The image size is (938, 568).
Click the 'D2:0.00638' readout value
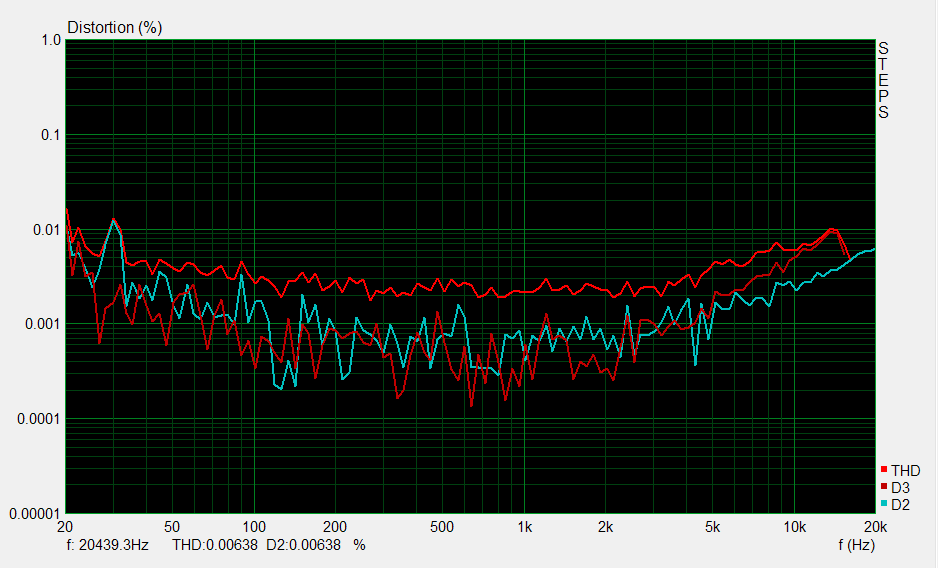tap(303, 545)
